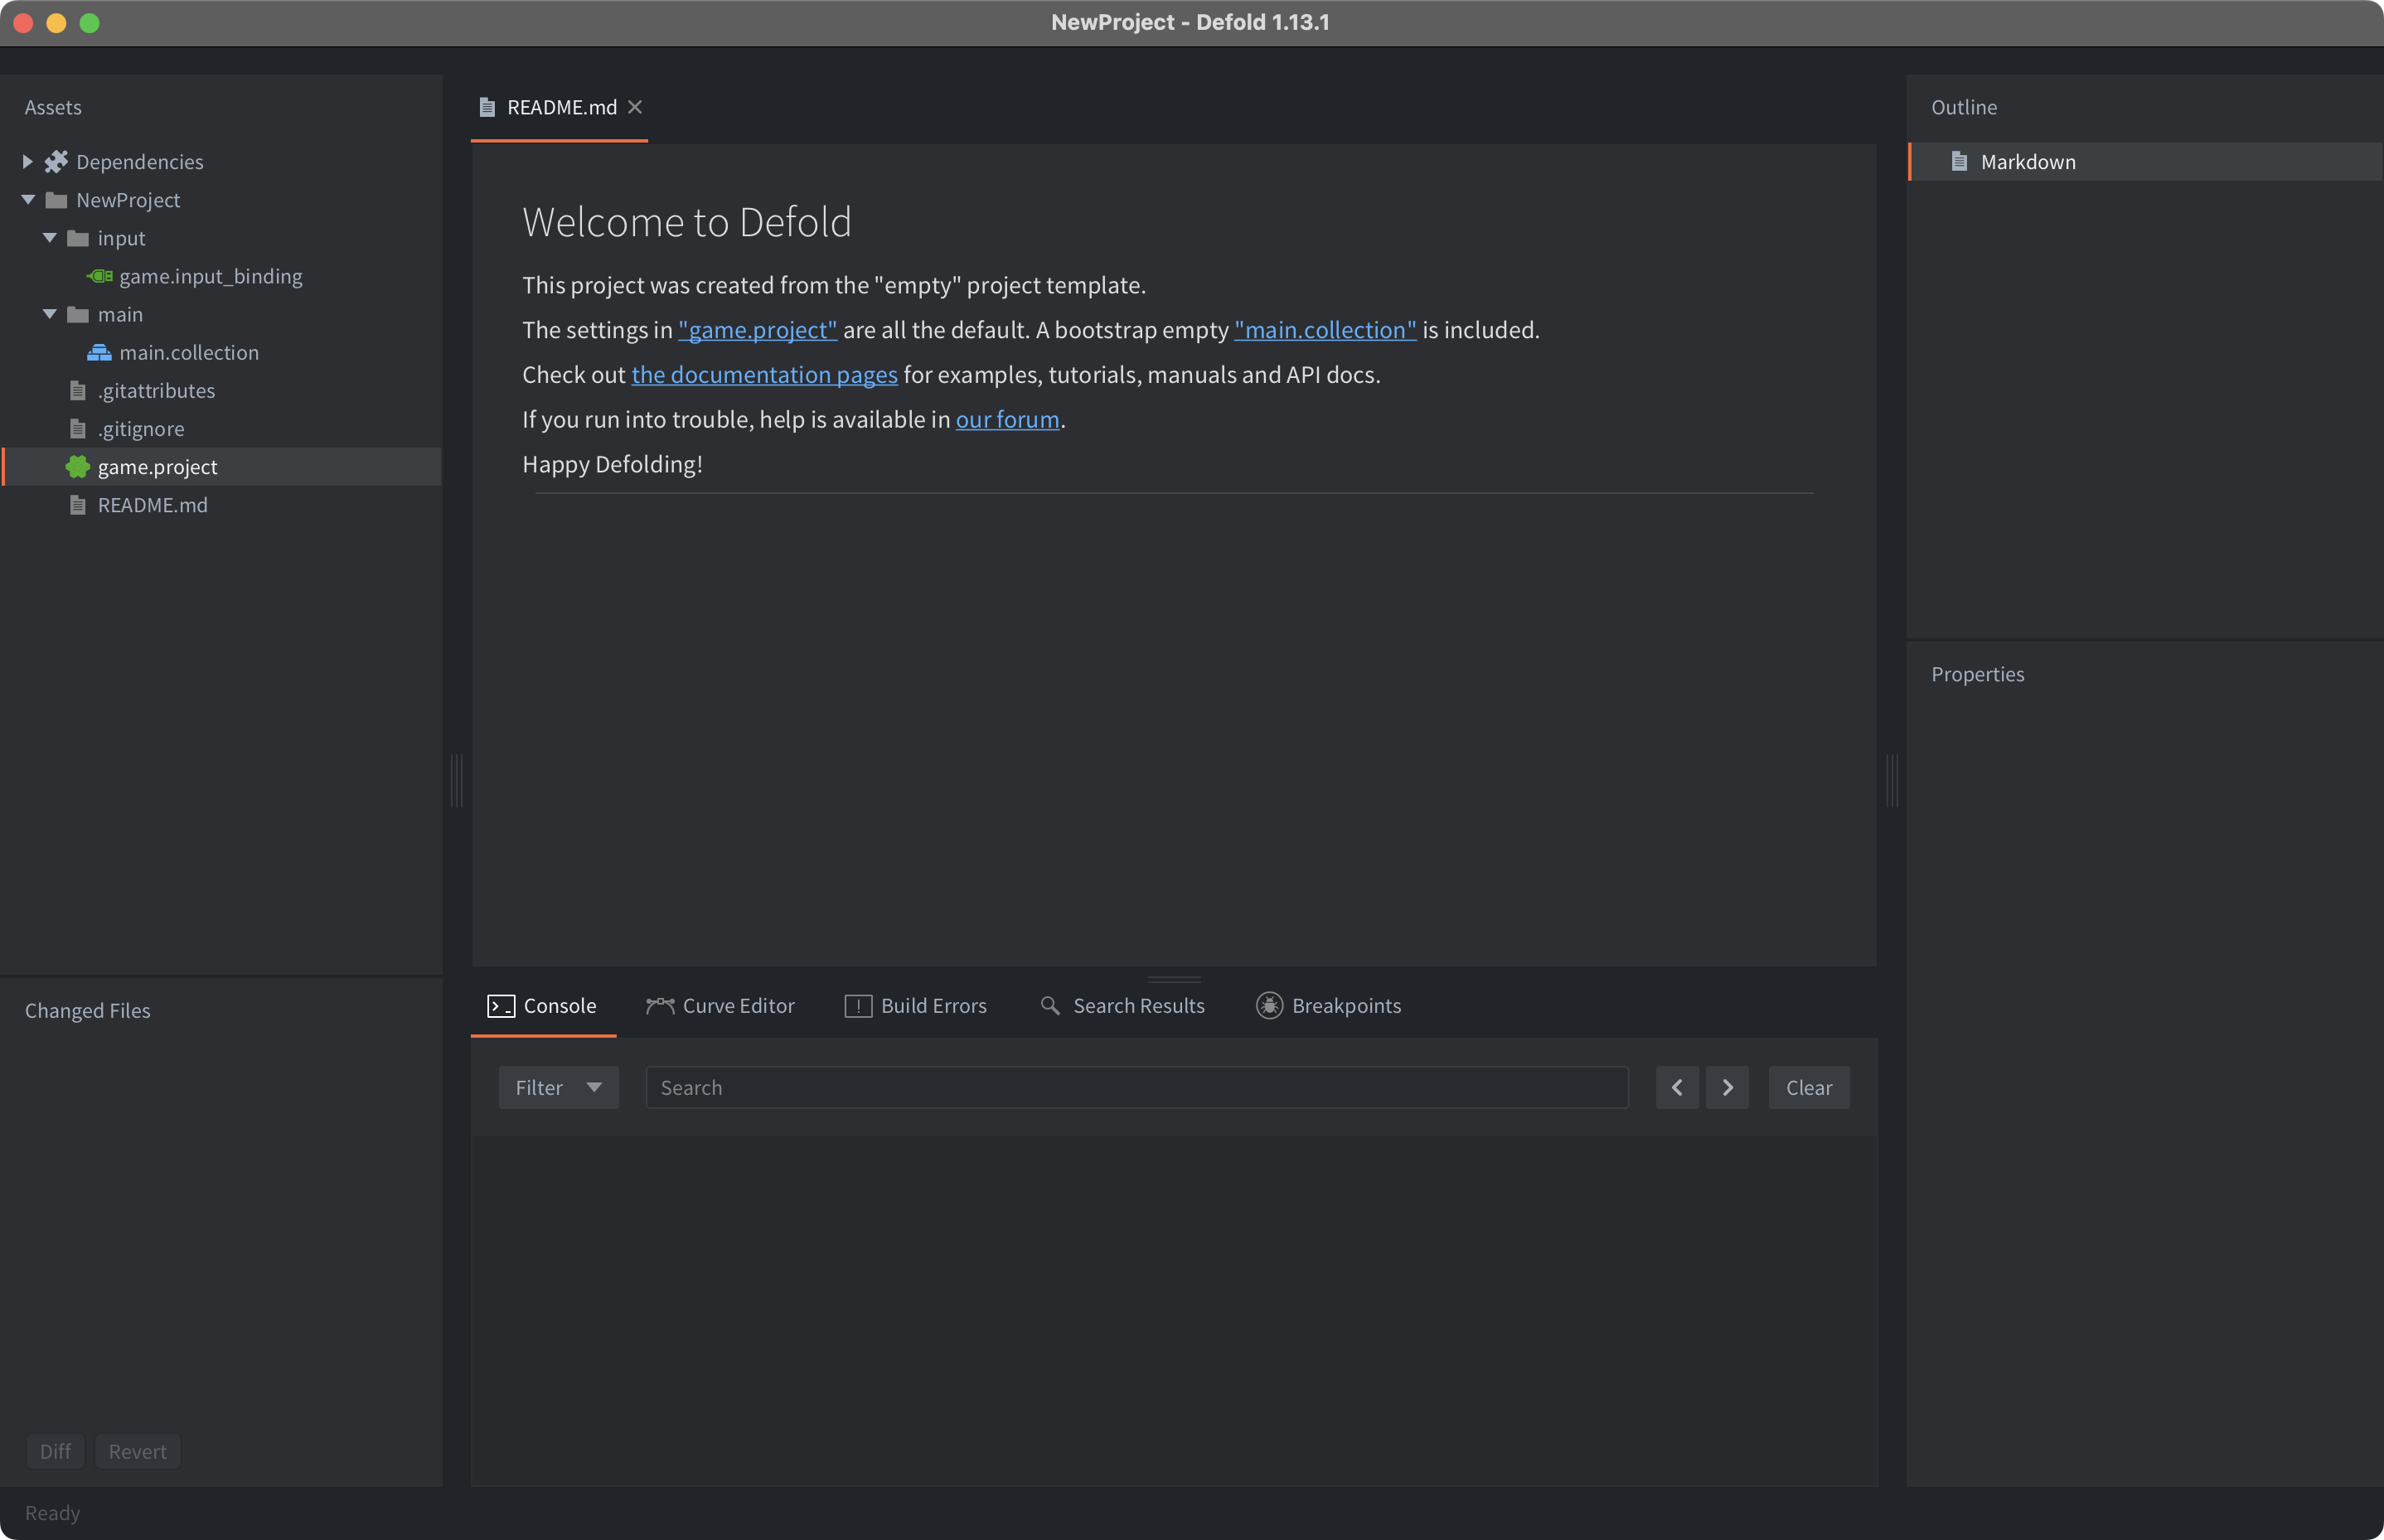This screenshot has height=1540, width=2384.
Task: Collapse the NewProject tree node
Action: tap(28, 200)
